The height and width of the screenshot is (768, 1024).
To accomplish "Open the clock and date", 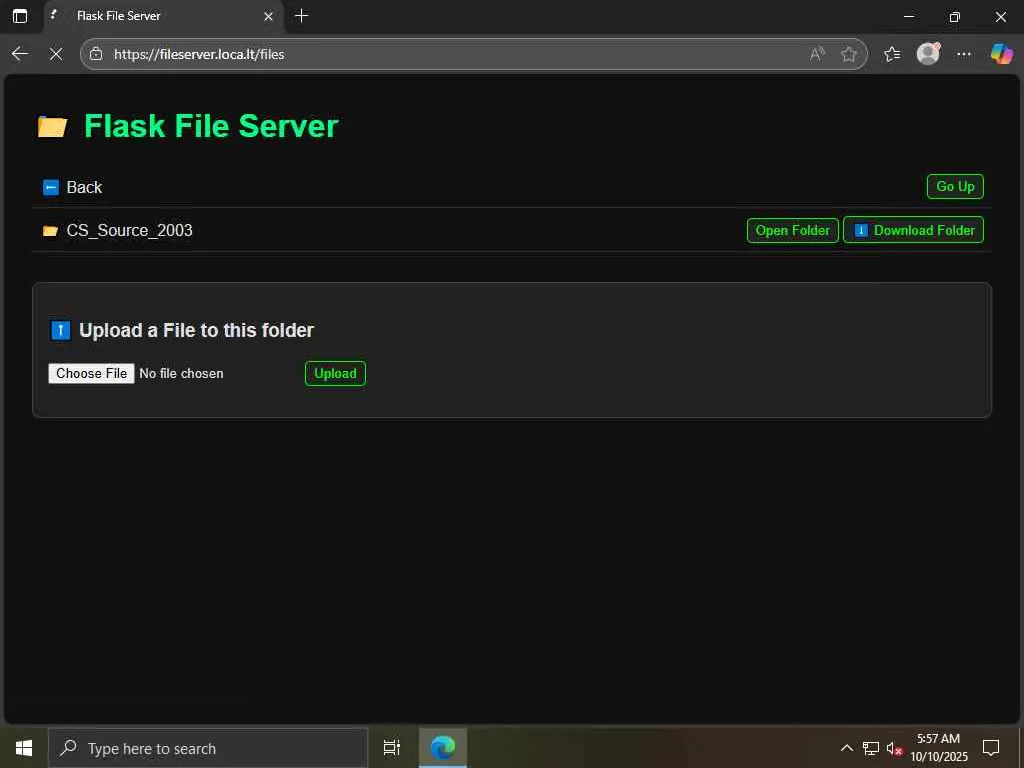I will (x=938, y=748).
